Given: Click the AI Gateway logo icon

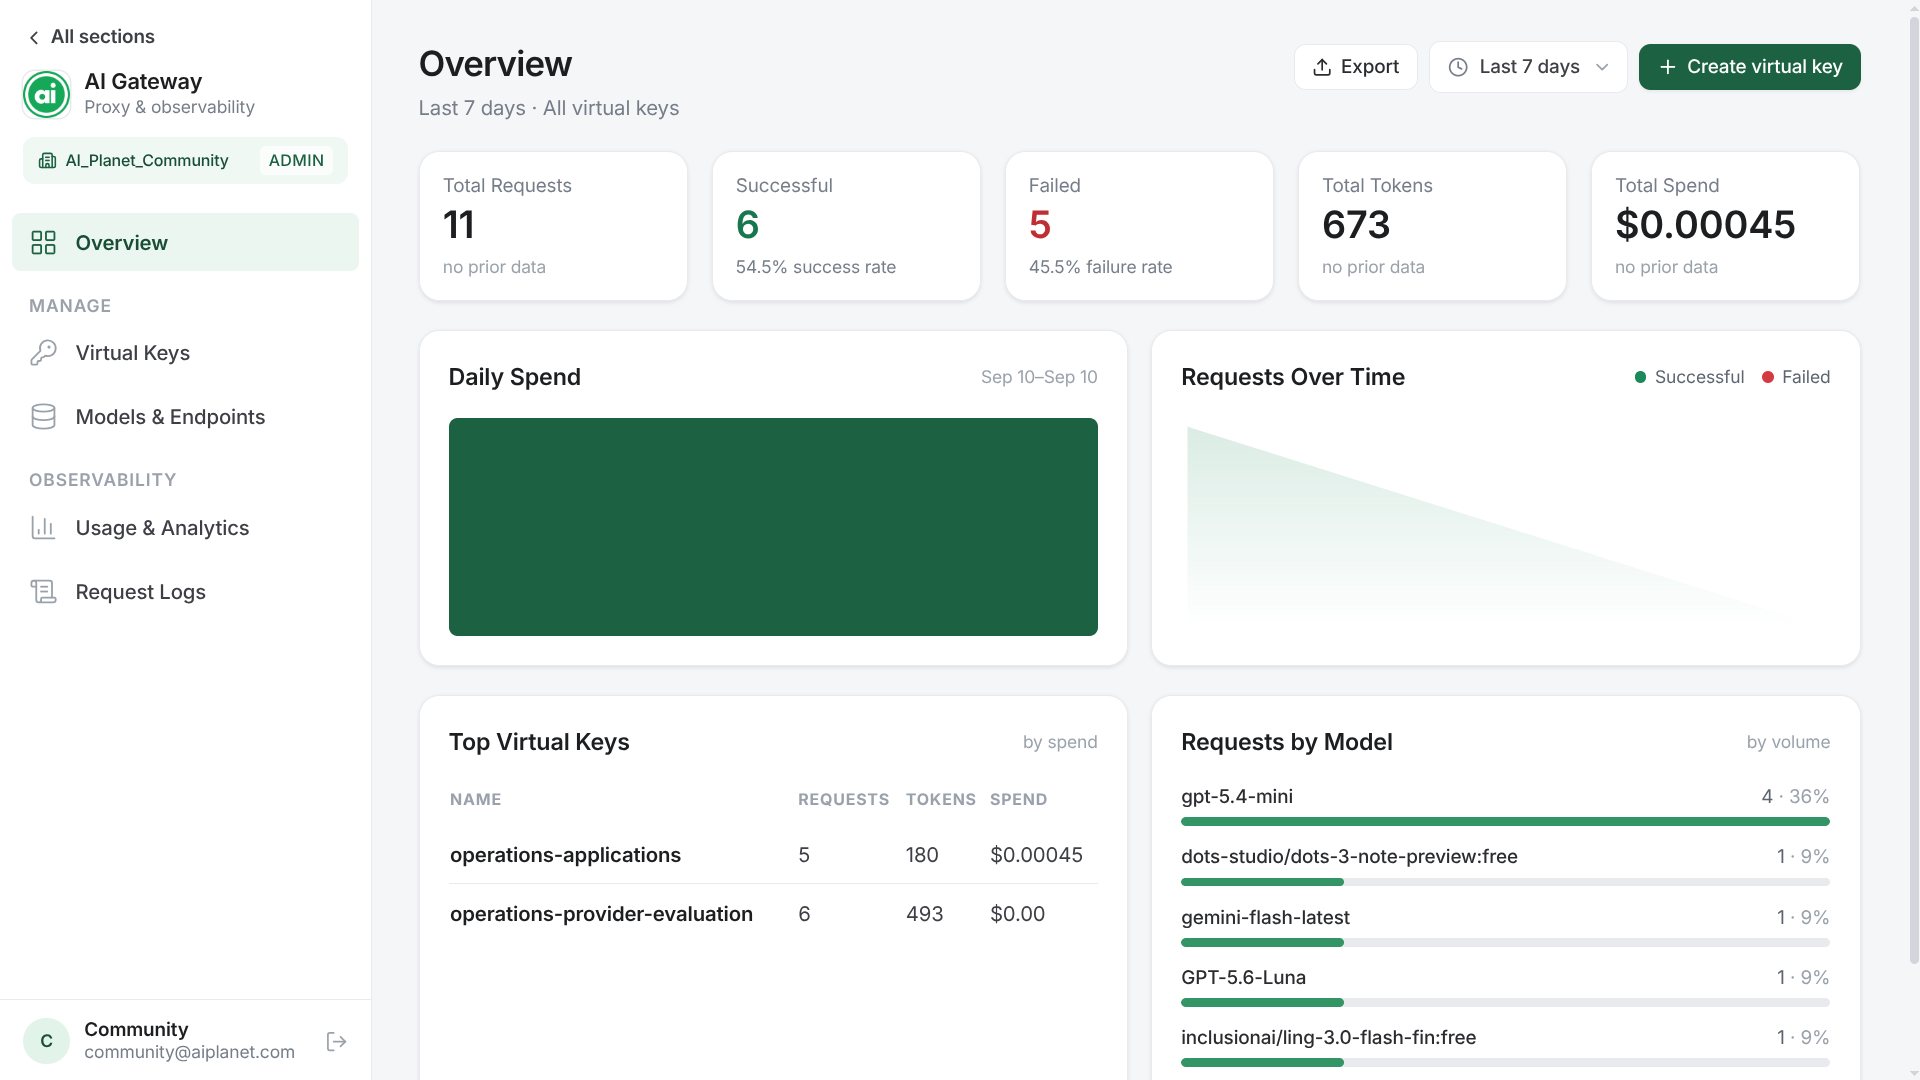Looking at the screenshot, I should coord(46,94).
